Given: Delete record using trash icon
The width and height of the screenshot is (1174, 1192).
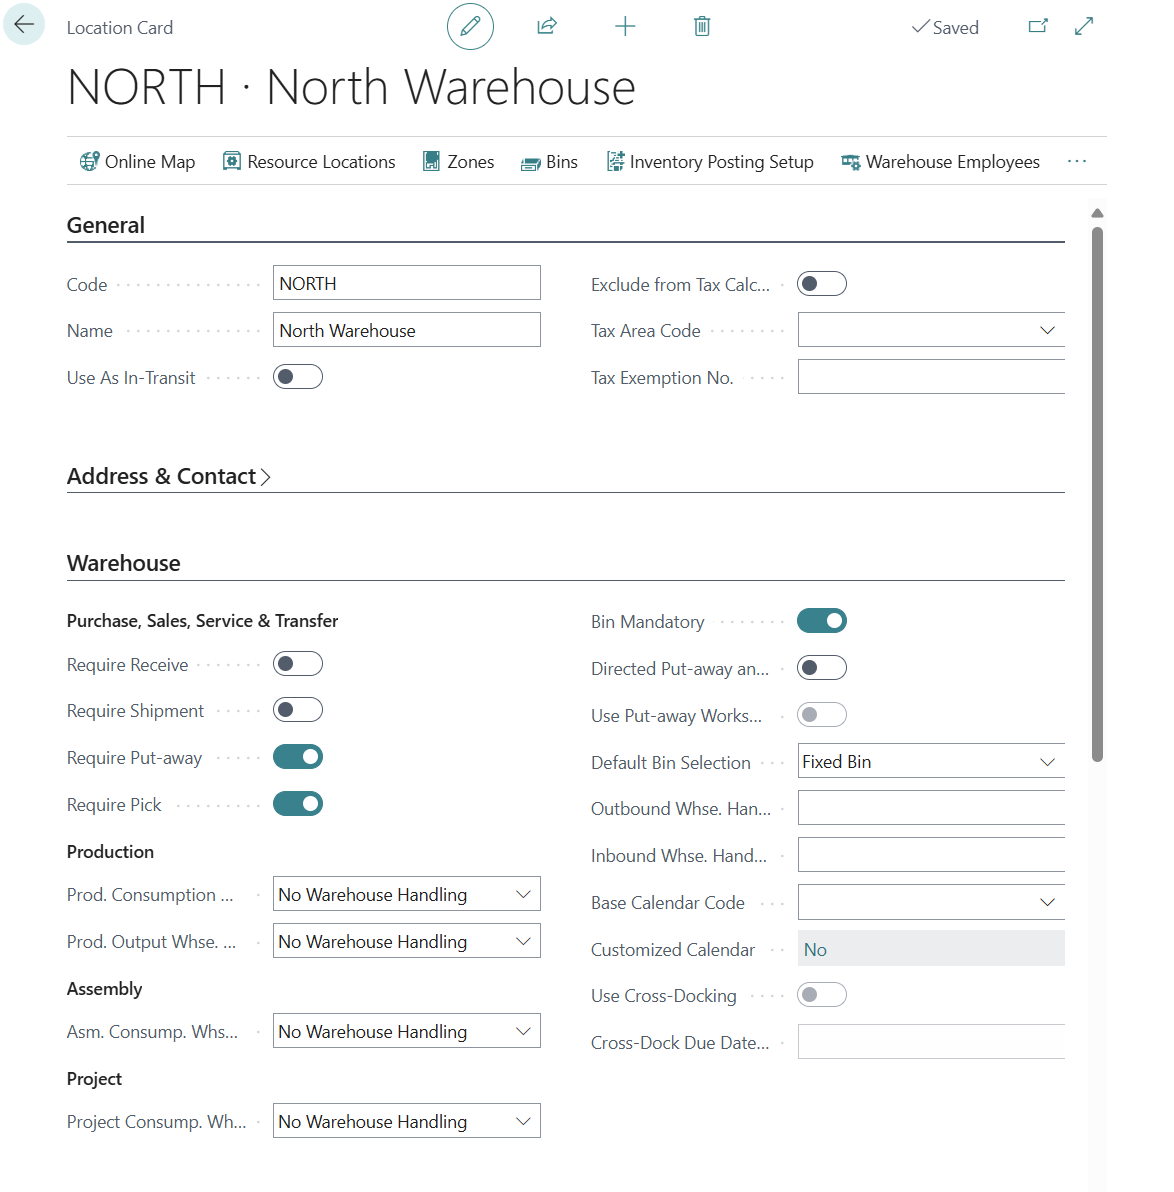Looking at the screenshot, I should (x=702, y=27).
